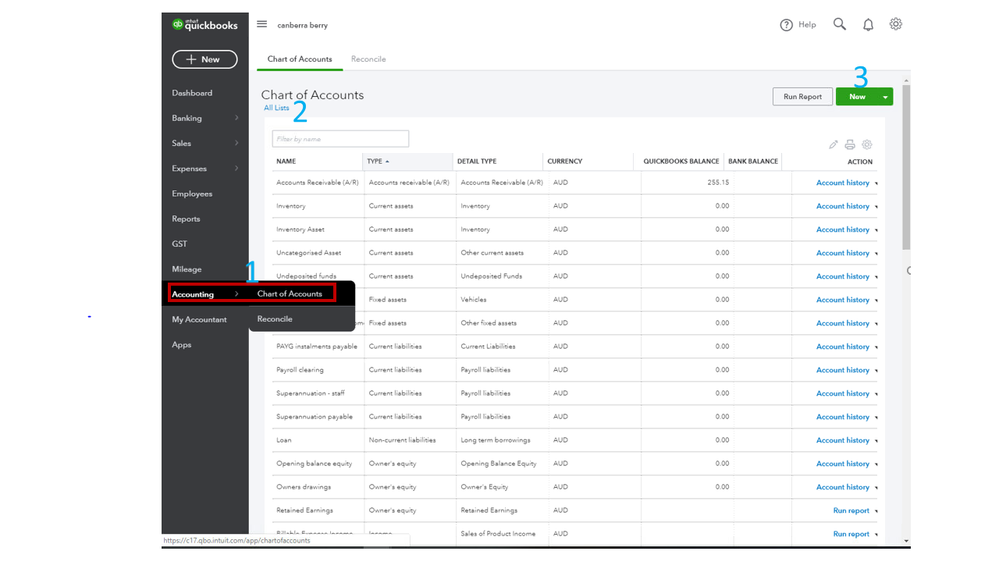Click Run report for Retained Earnings

851,510
